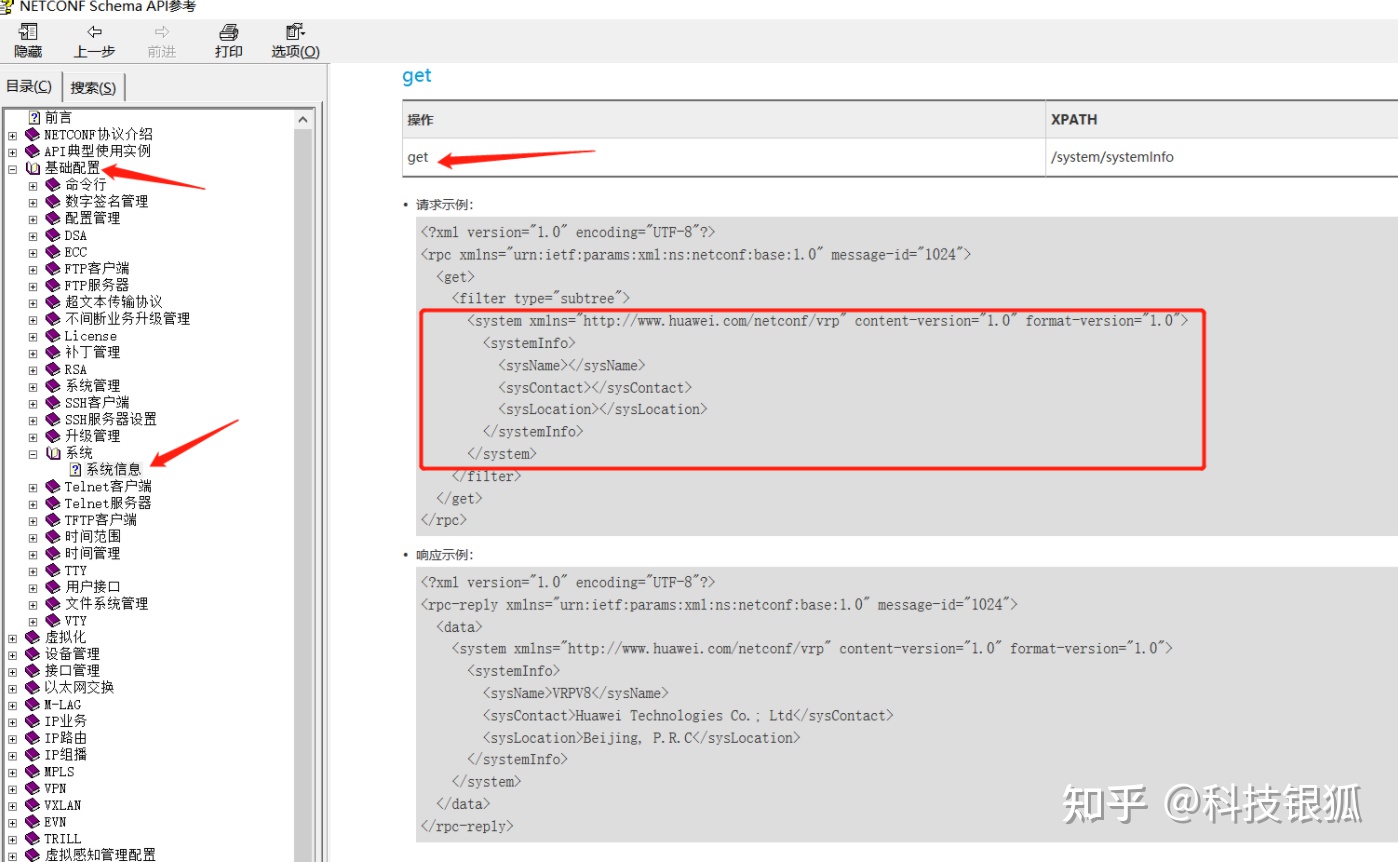Click the License book icon
The image size is (1398, 862).
point(53,336)
